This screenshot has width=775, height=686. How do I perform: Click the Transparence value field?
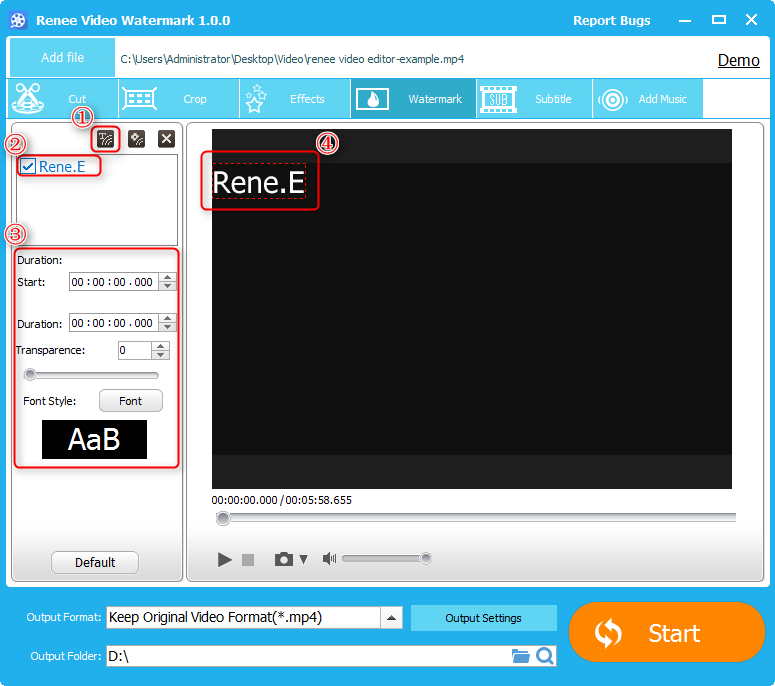point(134,350)
